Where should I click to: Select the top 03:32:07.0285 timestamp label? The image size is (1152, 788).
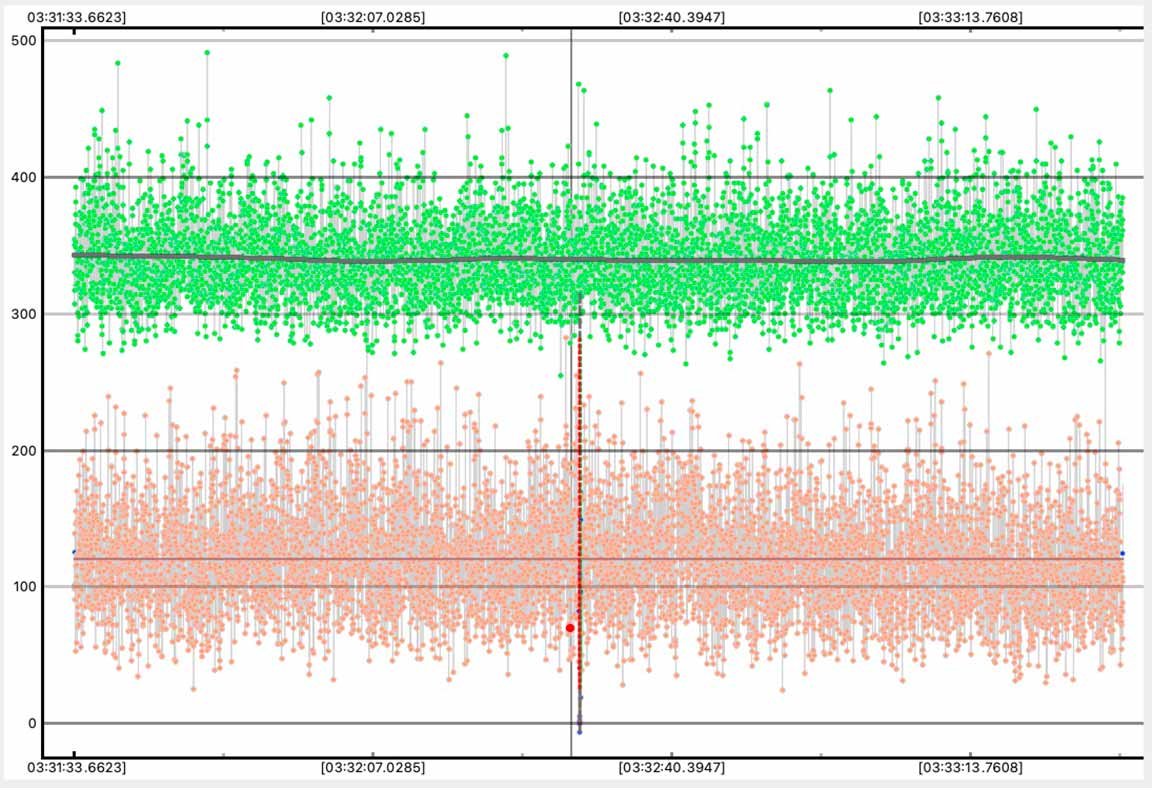pos(373,17)
